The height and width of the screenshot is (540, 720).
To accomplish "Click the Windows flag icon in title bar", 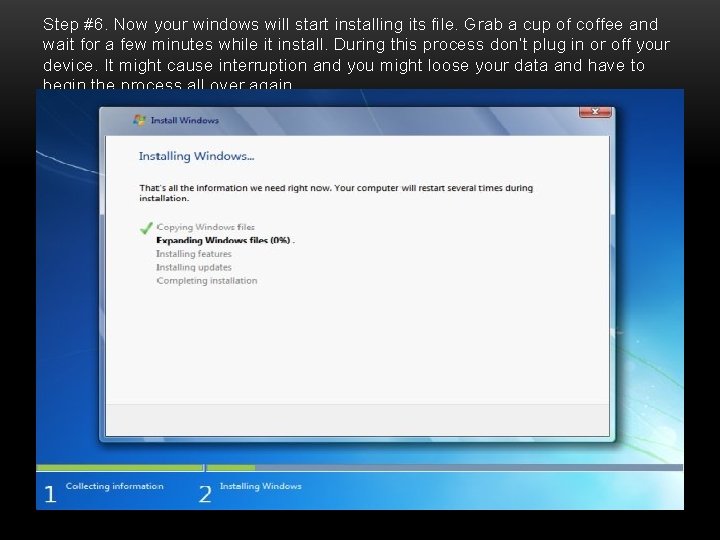I will tap(139, 120).
